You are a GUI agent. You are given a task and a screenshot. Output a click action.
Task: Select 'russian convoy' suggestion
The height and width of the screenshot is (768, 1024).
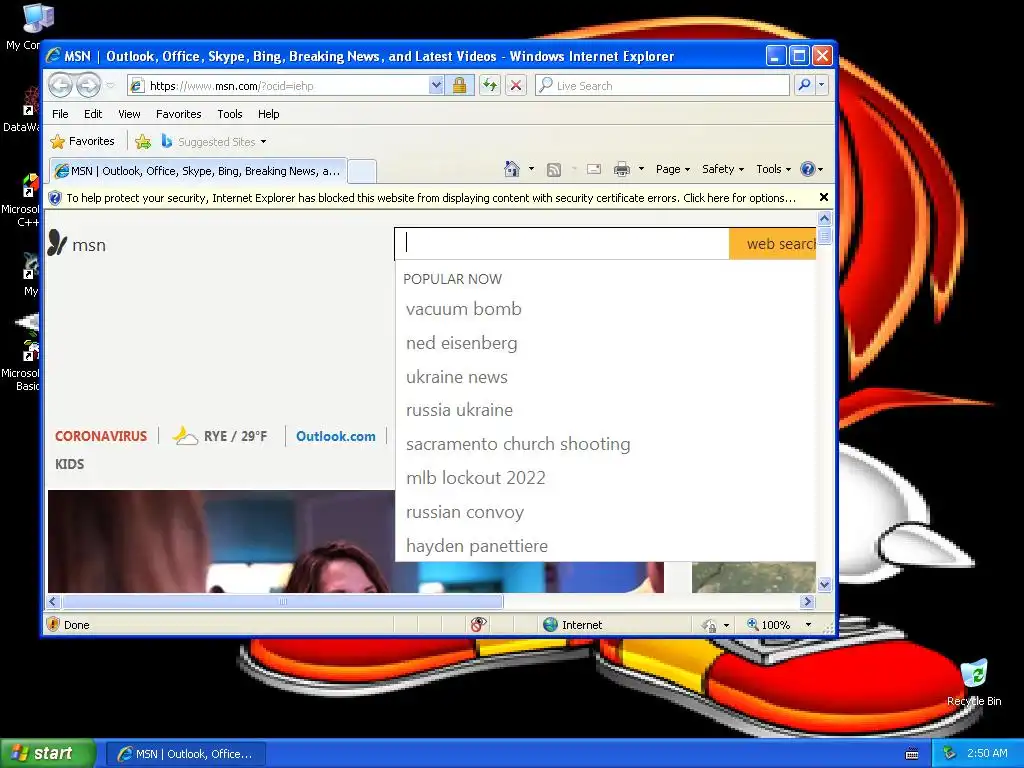(x=464, y=512)
